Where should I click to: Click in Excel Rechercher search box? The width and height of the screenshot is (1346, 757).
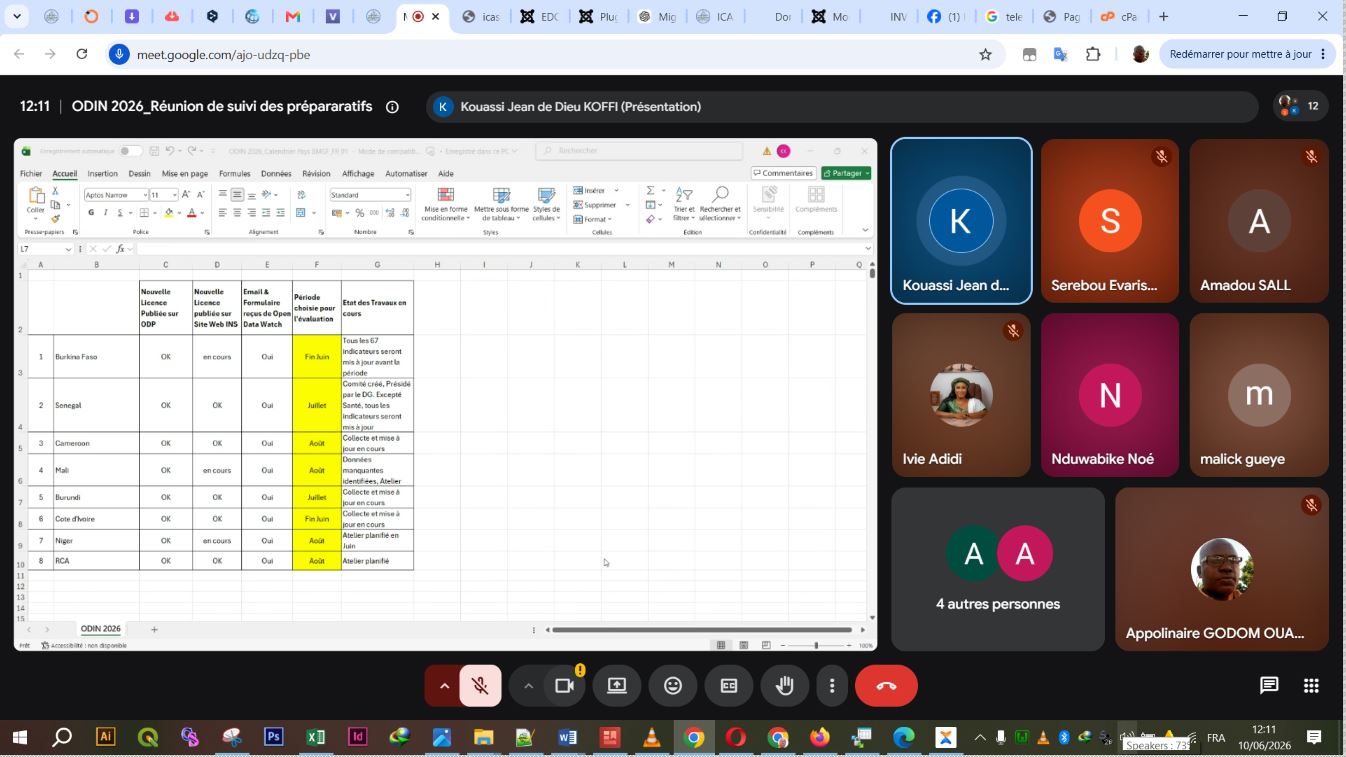(639, 151)
